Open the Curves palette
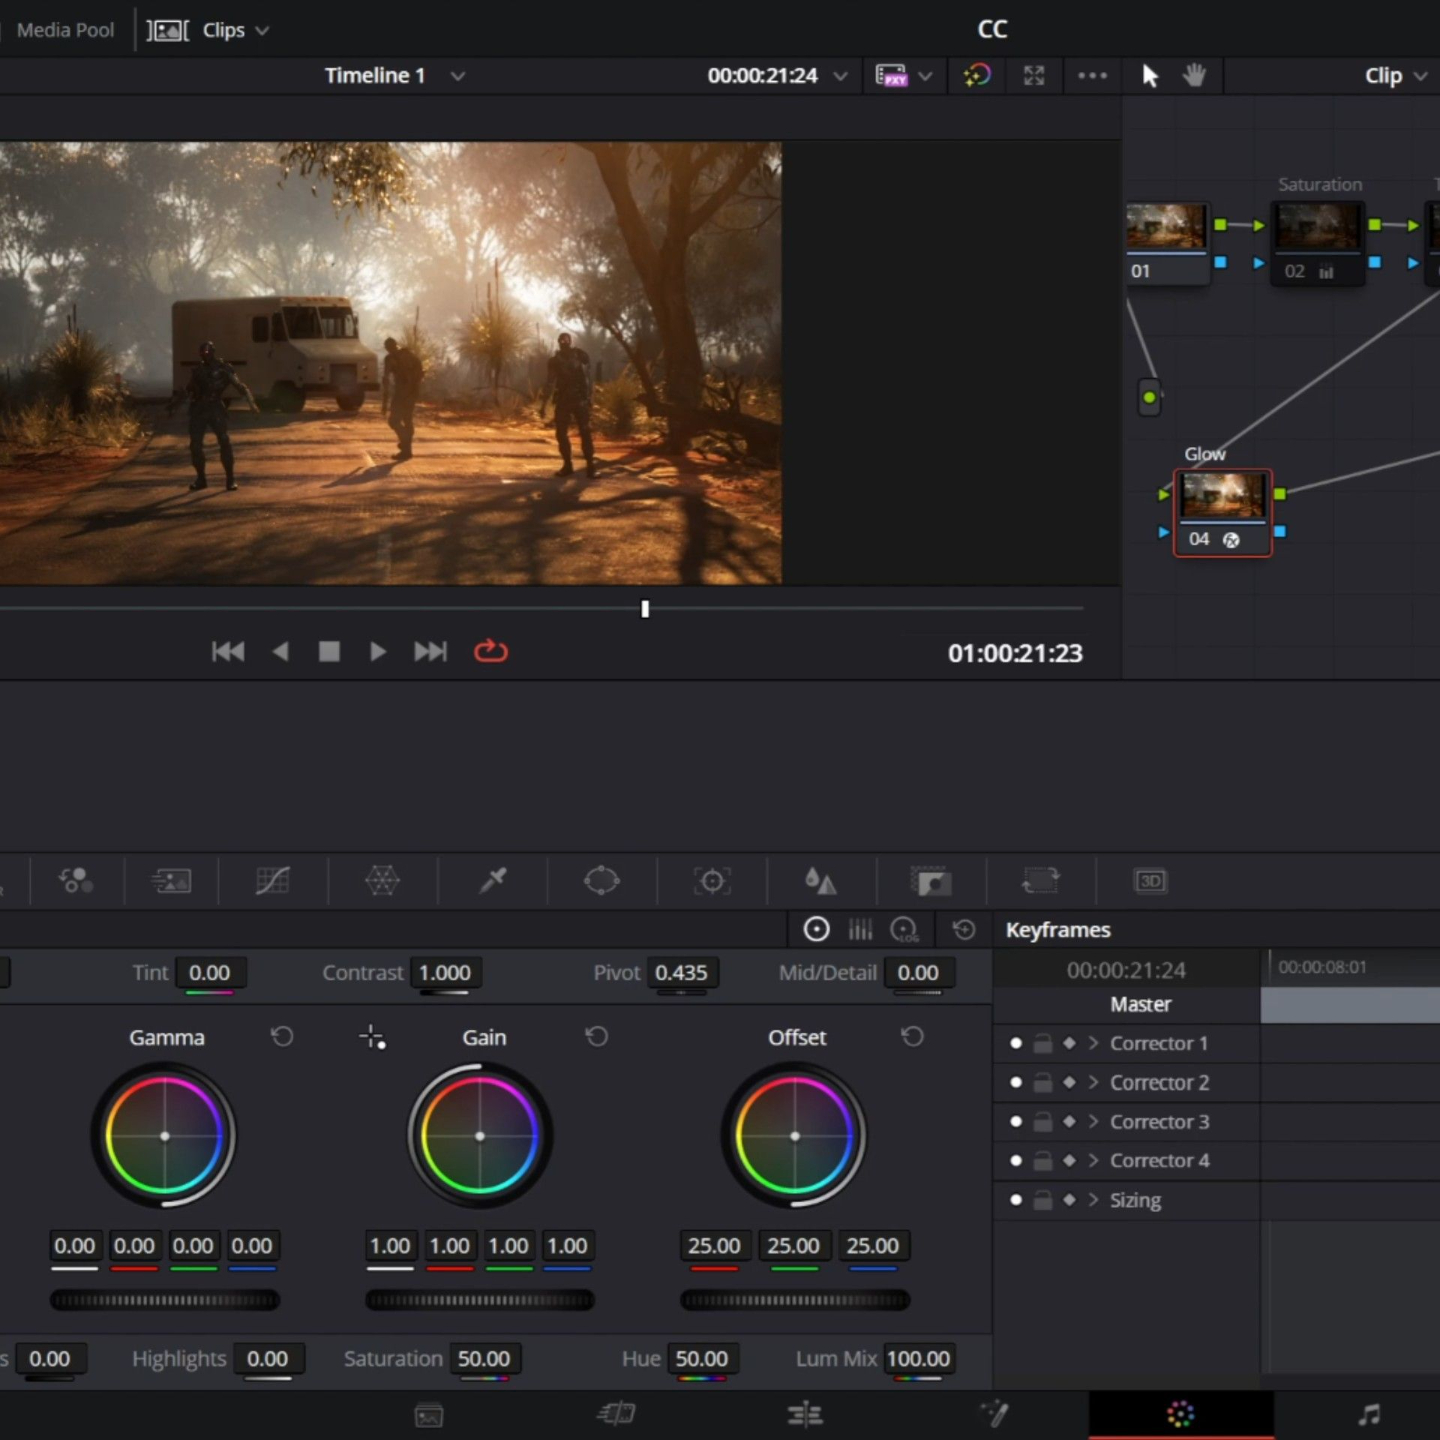The width and height of the screenshot is (1440, 1440). coord(272,881)
